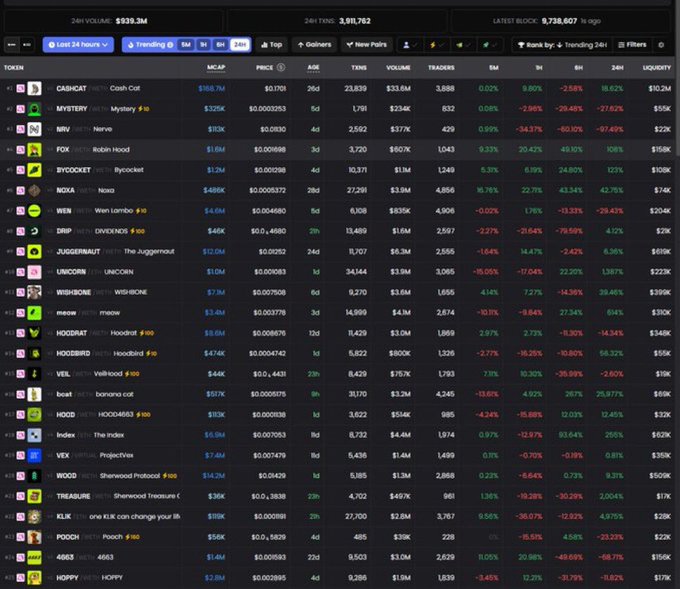Sort by the TRADERS column header

441,68
